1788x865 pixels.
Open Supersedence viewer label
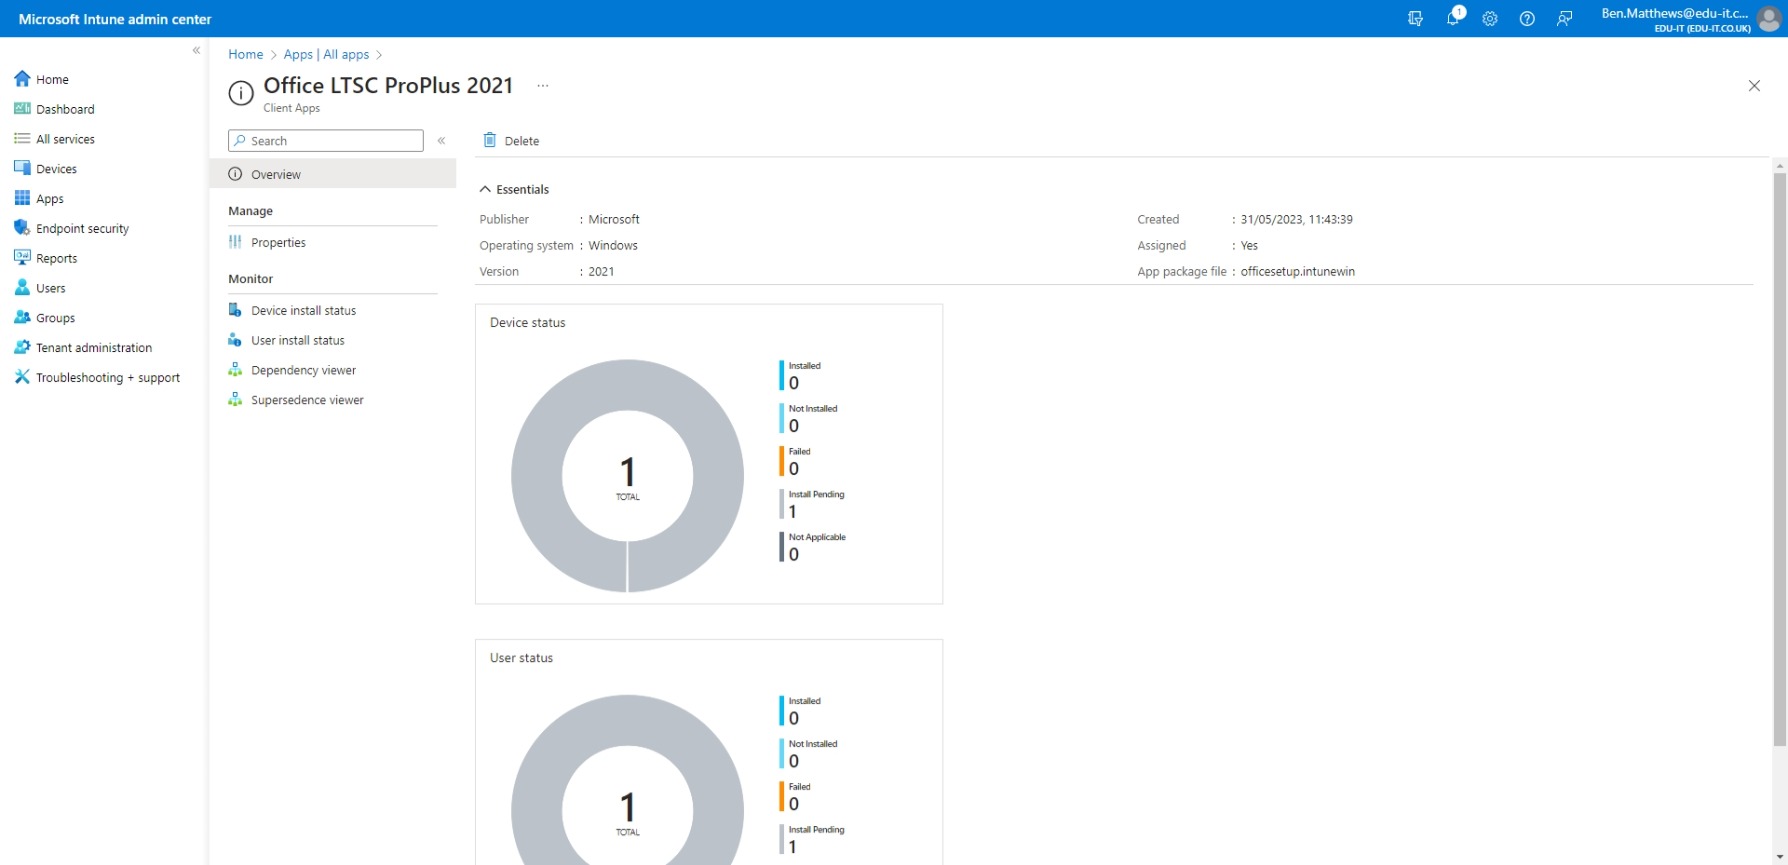(307, 400)
